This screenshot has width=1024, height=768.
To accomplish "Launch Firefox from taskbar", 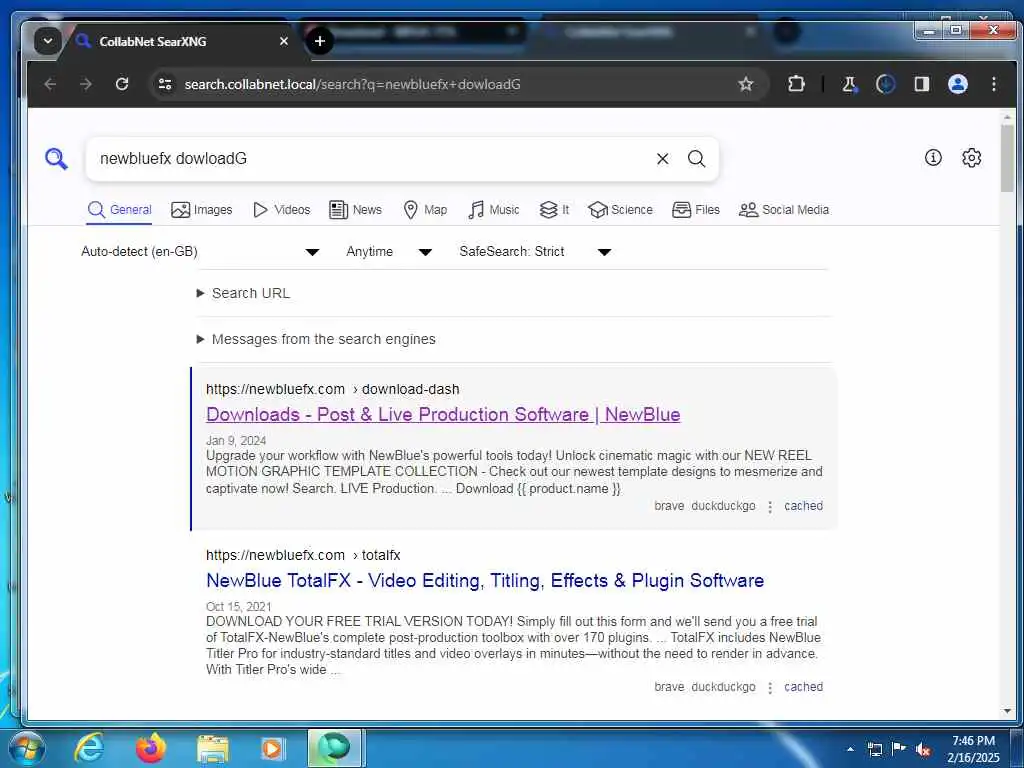I will pos(151,748).
